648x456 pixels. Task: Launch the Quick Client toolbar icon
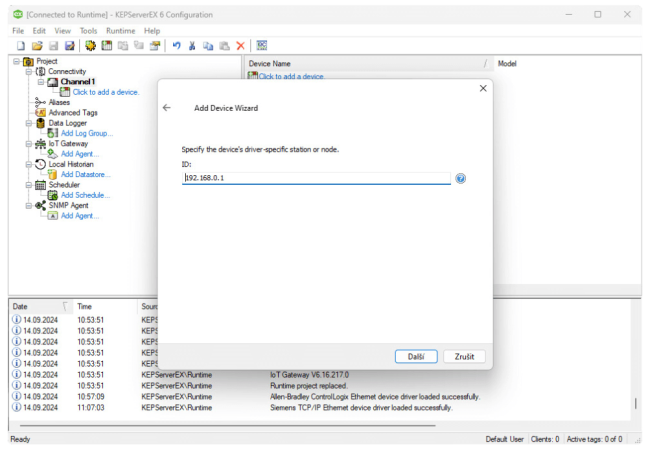[x=262, y=45]
